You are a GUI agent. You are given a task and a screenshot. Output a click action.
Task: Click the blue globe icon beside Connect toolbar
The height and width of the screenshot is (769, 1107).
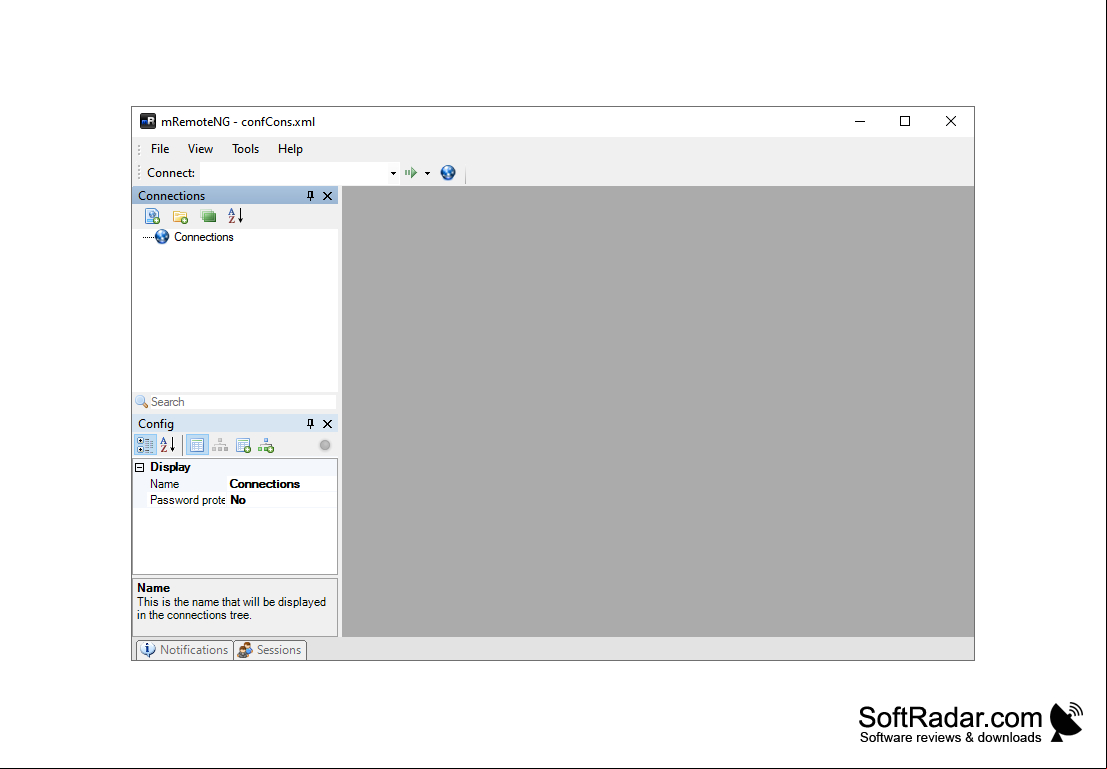[448, 172]
